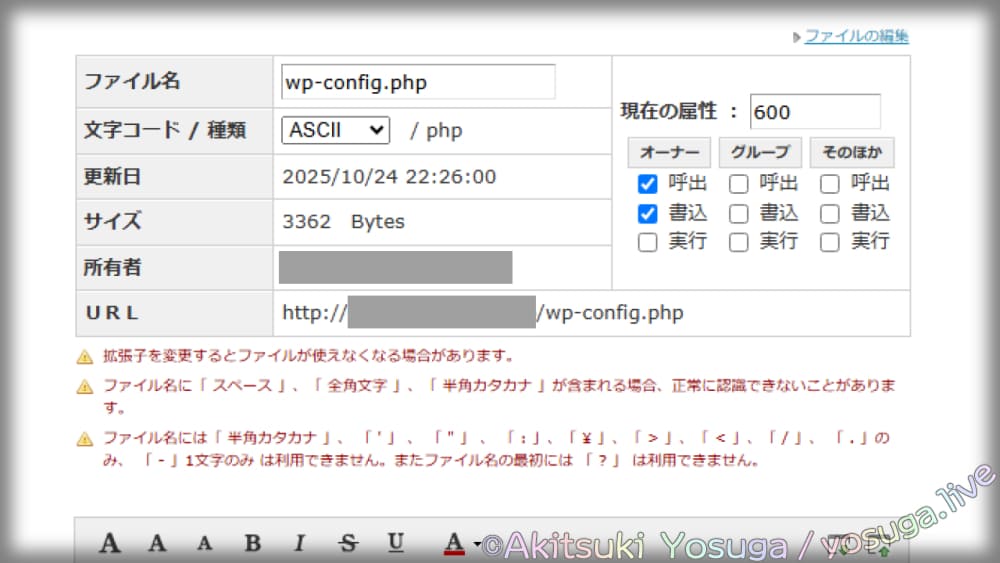Screen dimensions: 1000x563
Task: Click the small font size A icon
Action: [x=204, y=543]
